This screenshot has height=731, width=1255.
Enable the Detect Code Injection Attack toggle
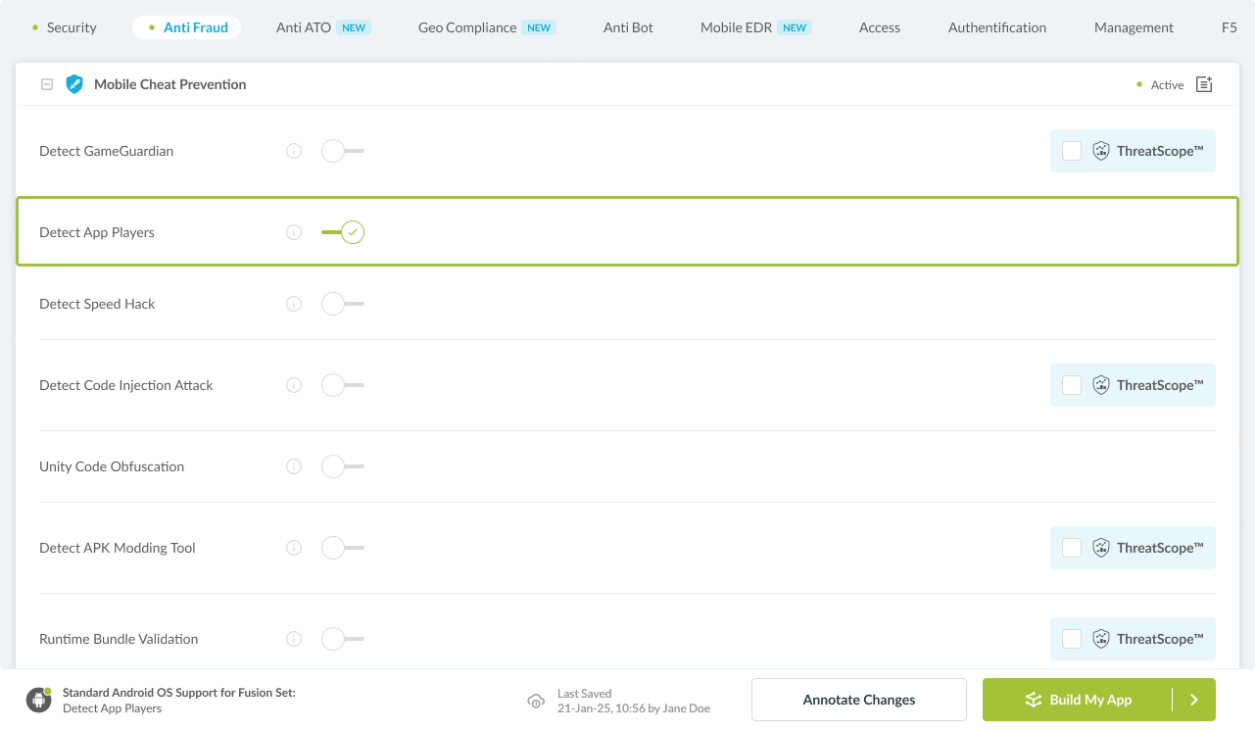pyautogui.click(x=342, y=385)
